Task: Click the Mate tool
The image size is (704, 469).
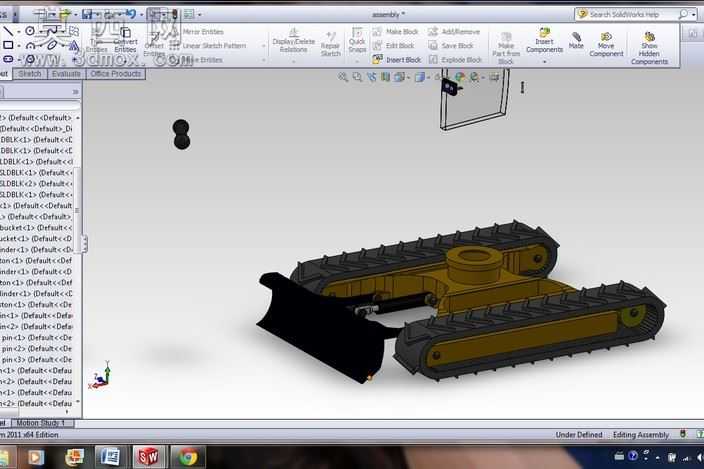Action: point(576,40)
